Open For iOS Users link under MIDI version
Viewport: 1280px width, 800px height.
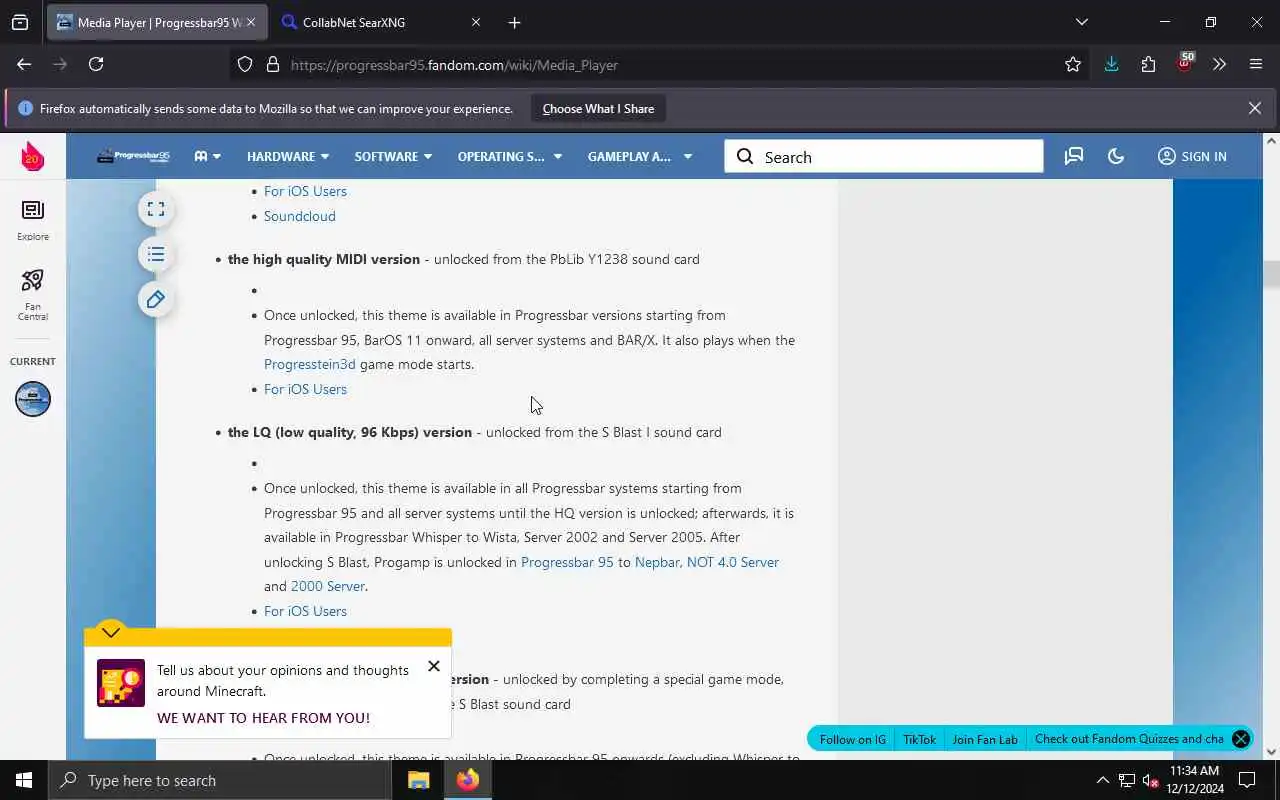[x=305, y=389]
